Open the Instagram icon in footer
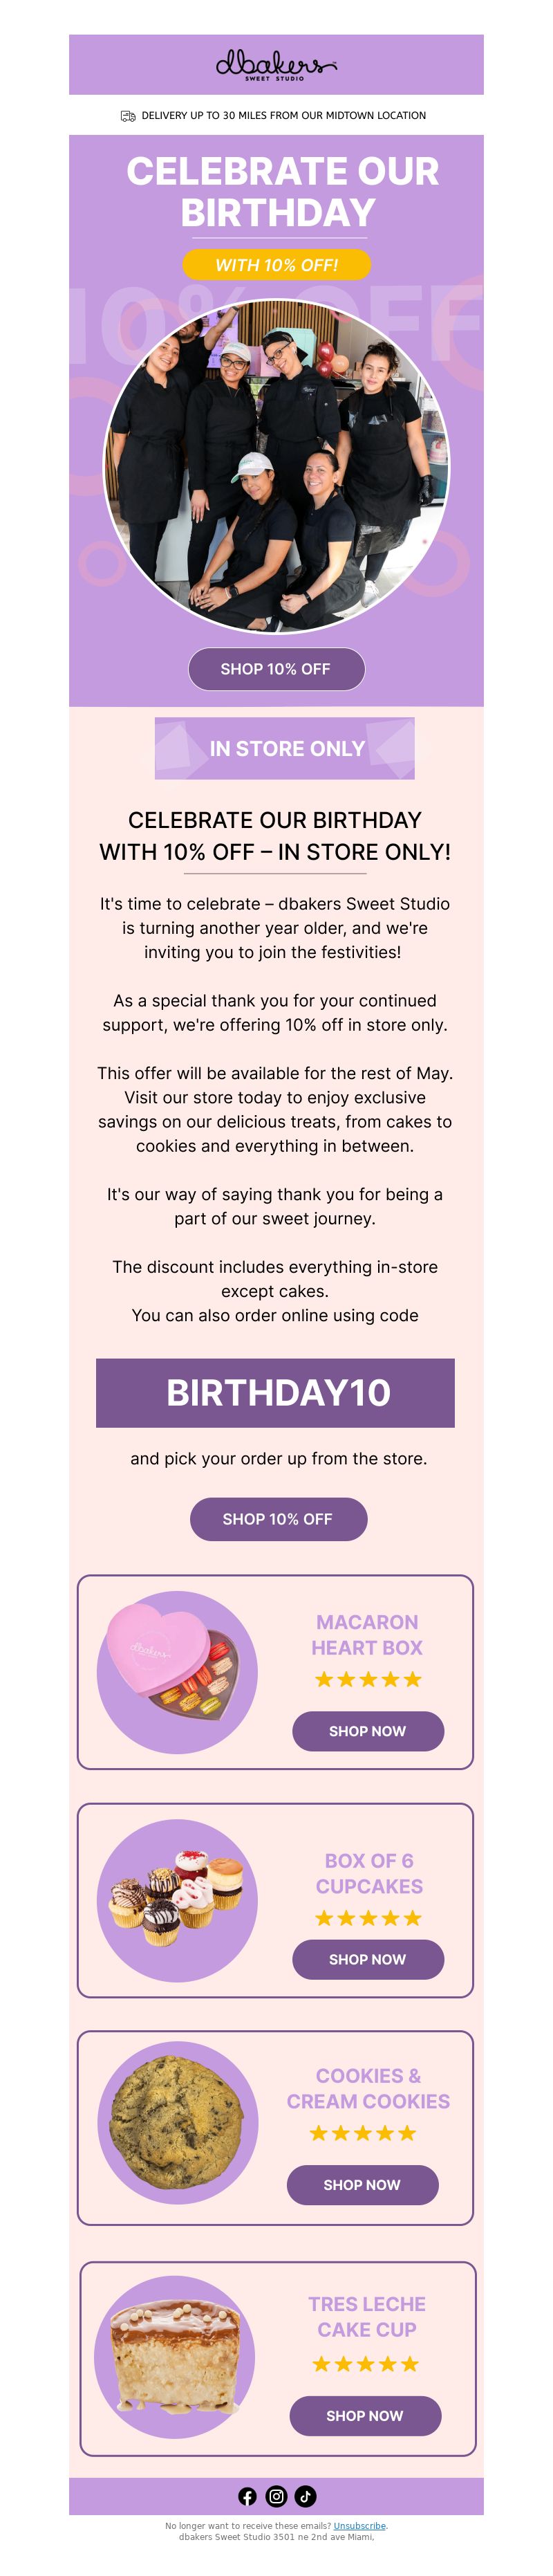 click(276, 2496)
